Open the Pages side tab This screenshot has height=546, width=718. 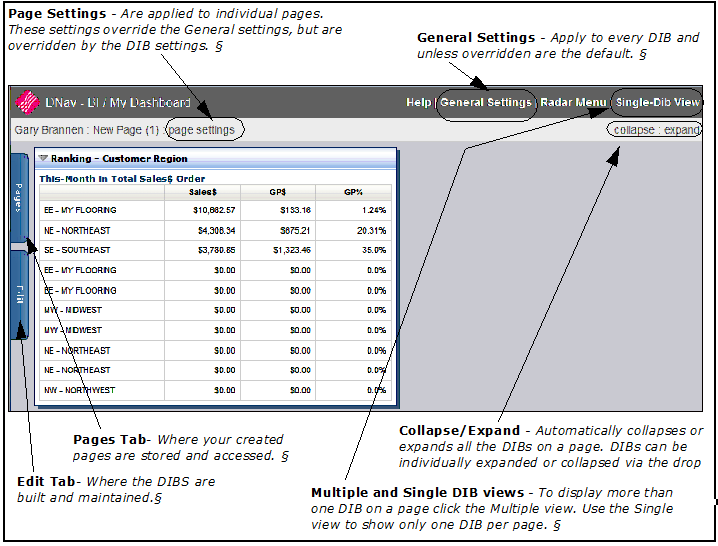pos(19,199)
